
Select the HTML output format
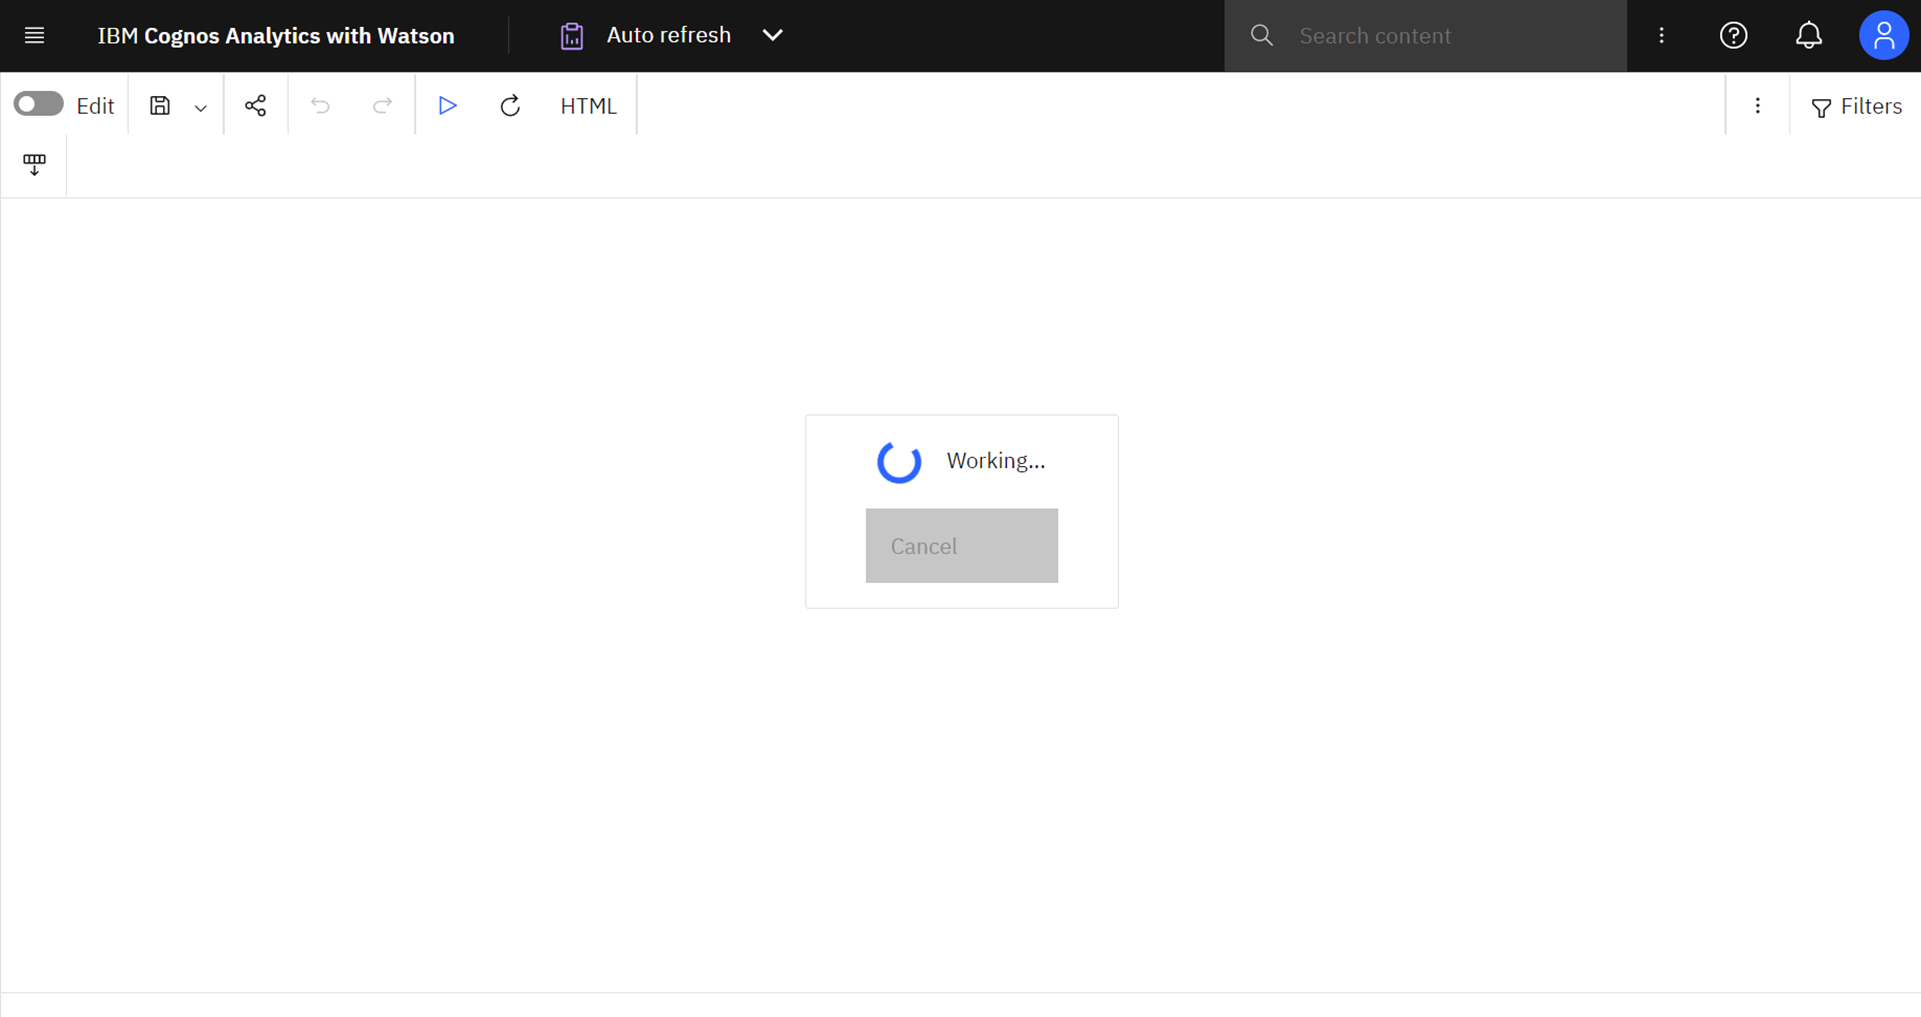pos(588,106)
